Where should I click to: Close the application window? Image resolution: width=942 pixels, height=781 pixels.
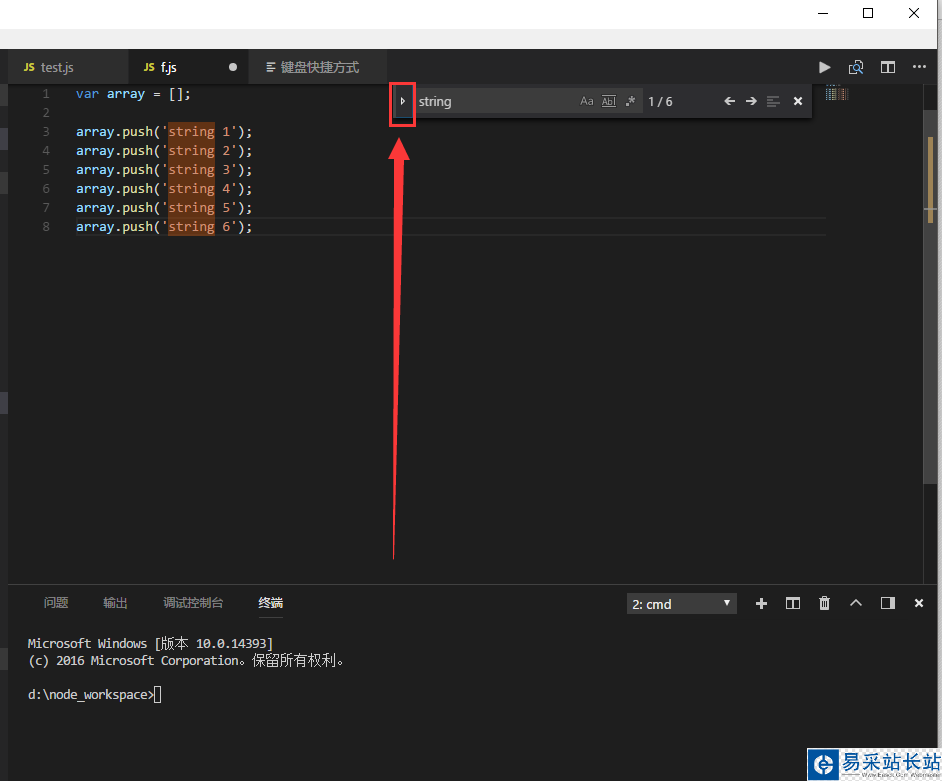[x=914, y=13]
